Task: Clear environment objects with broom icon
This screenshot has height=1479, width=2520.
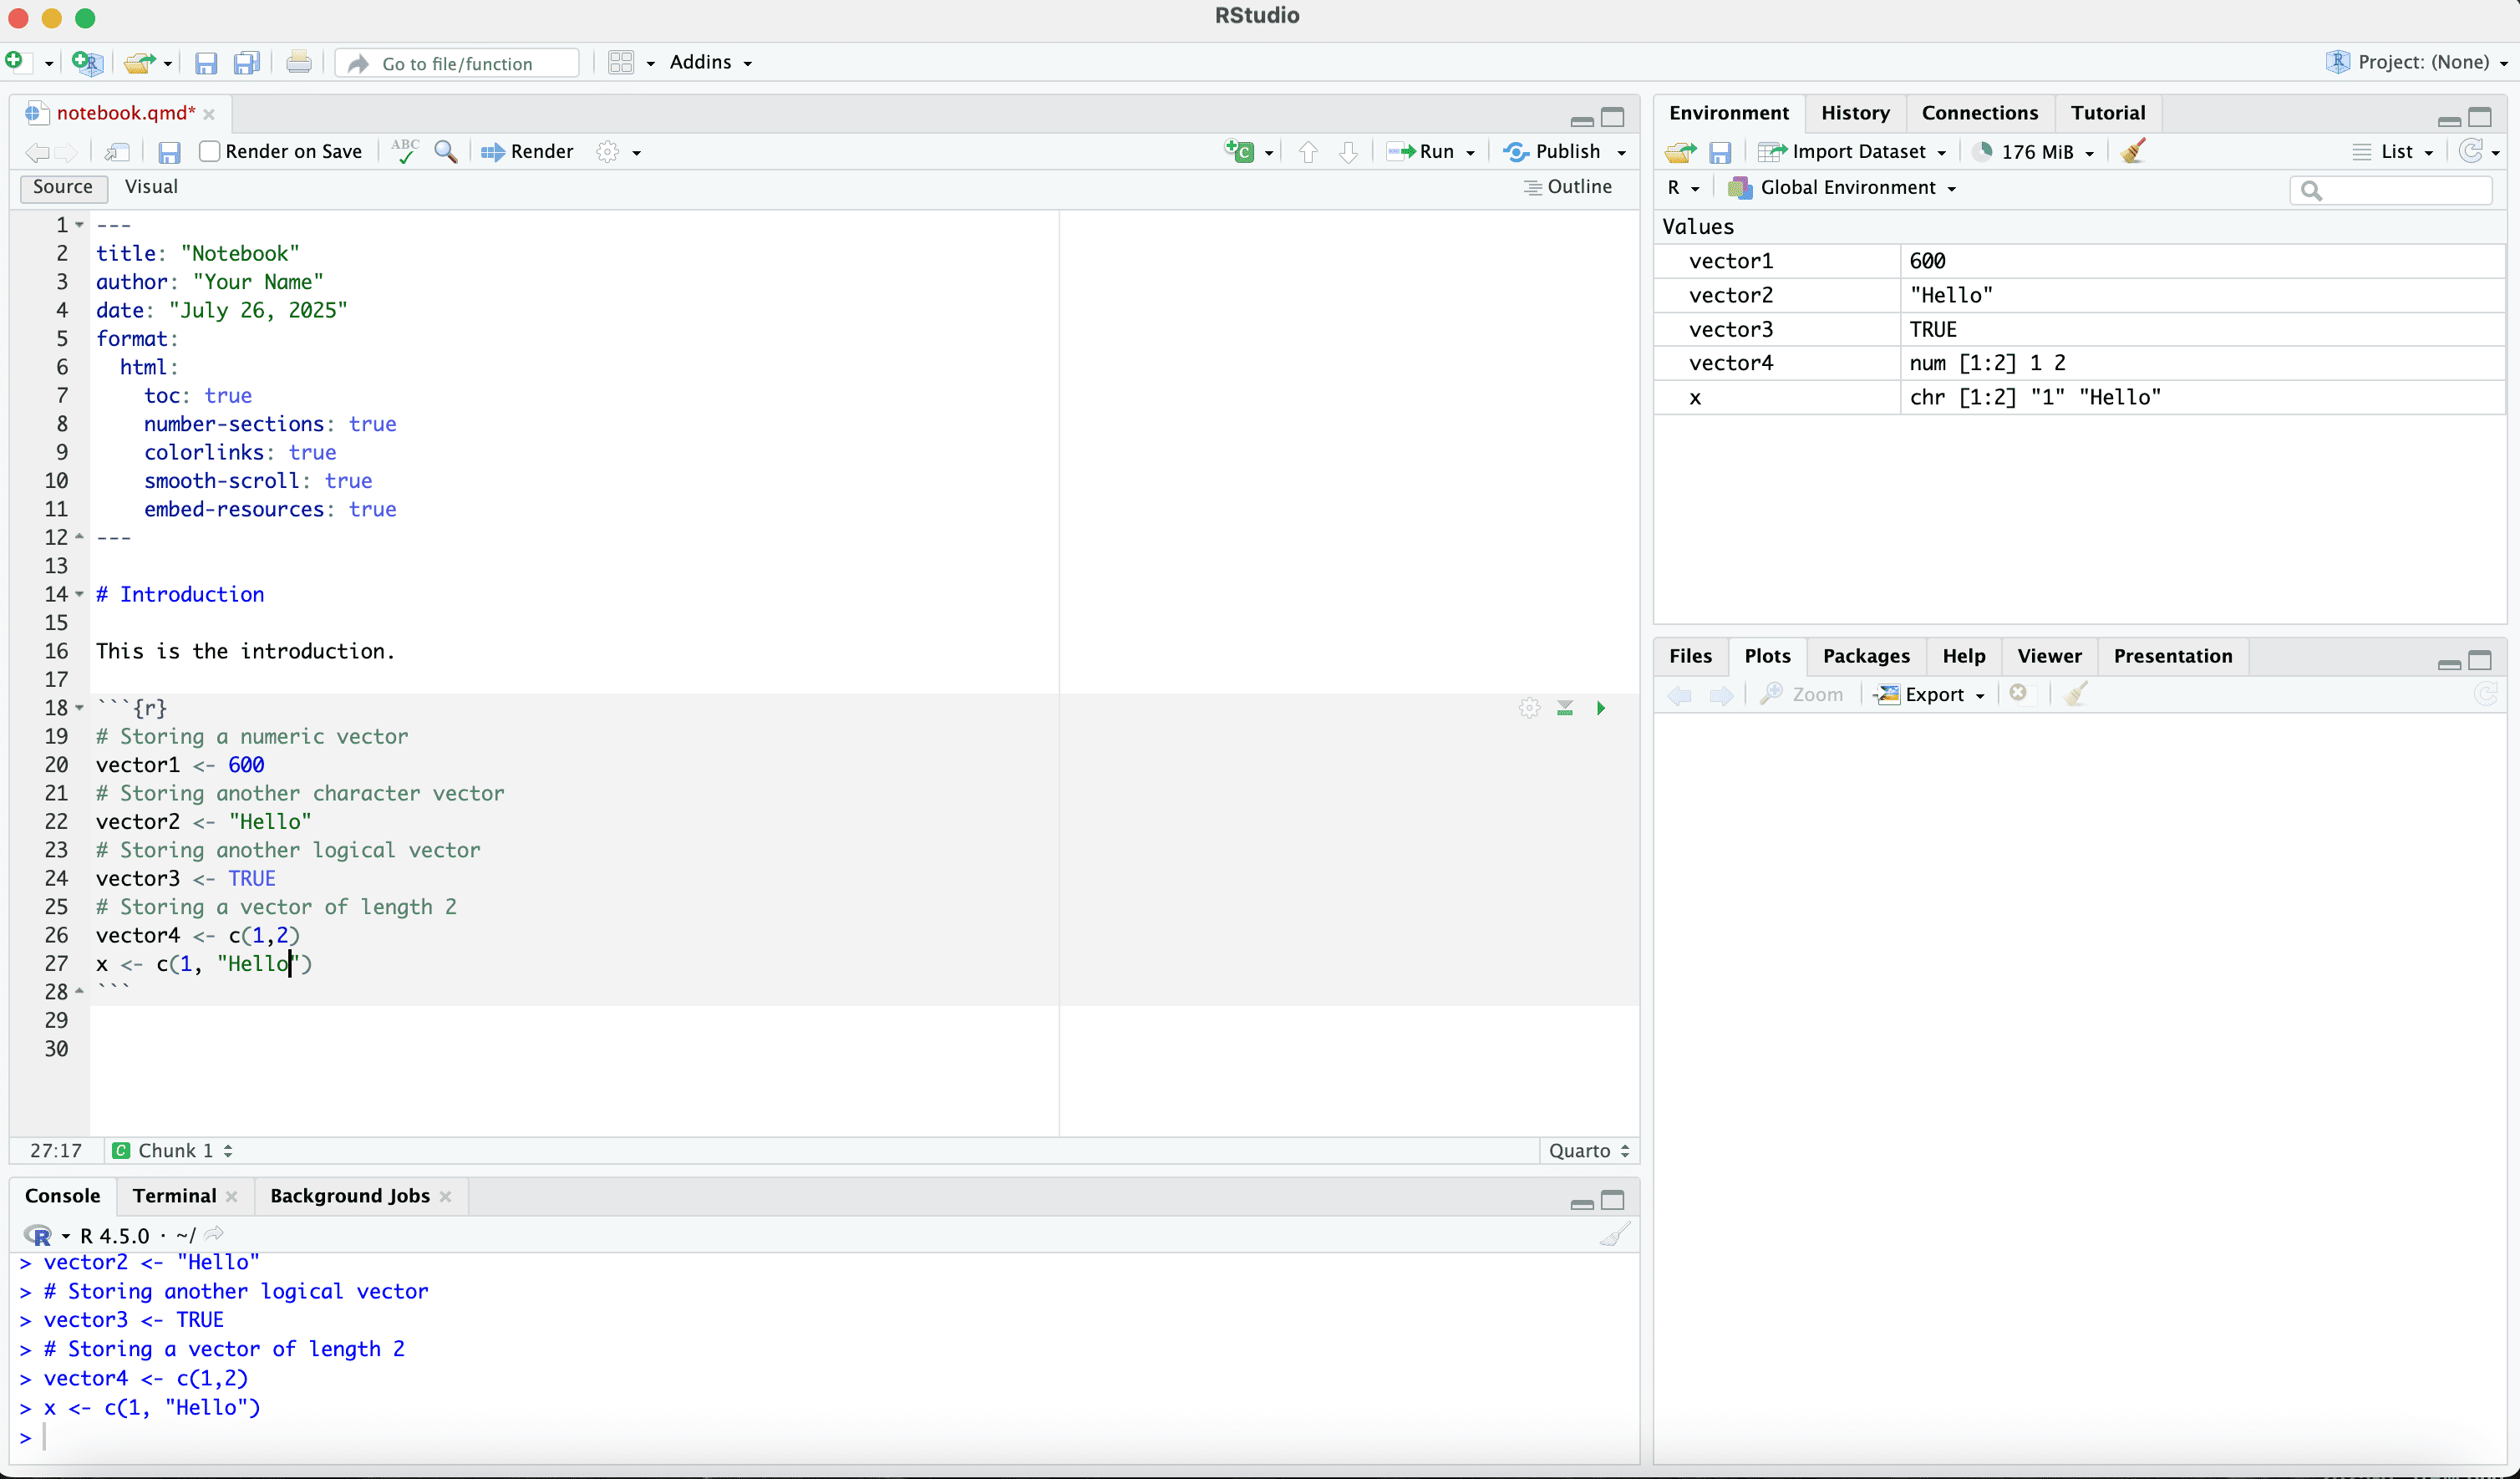Action: (x=2133, y=151)
